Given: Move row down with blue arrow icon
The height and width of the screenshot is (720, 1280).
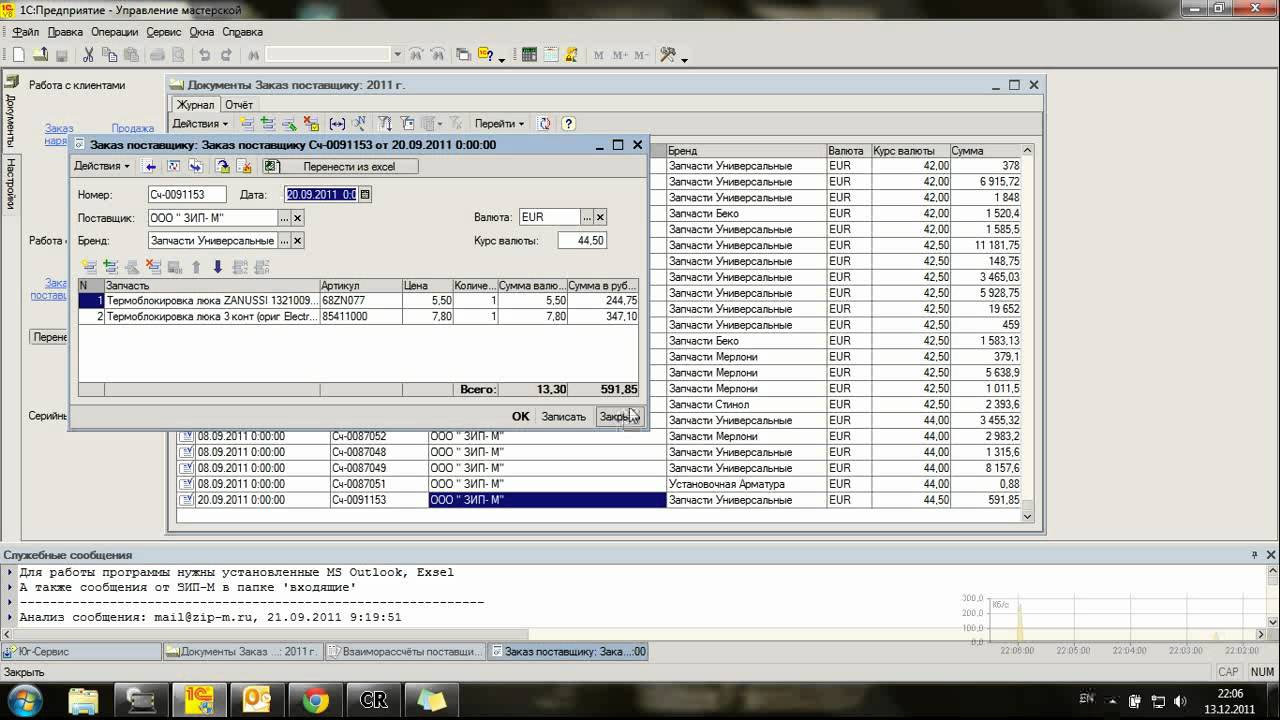Looking at the screenshot, I should click(217, 267).
